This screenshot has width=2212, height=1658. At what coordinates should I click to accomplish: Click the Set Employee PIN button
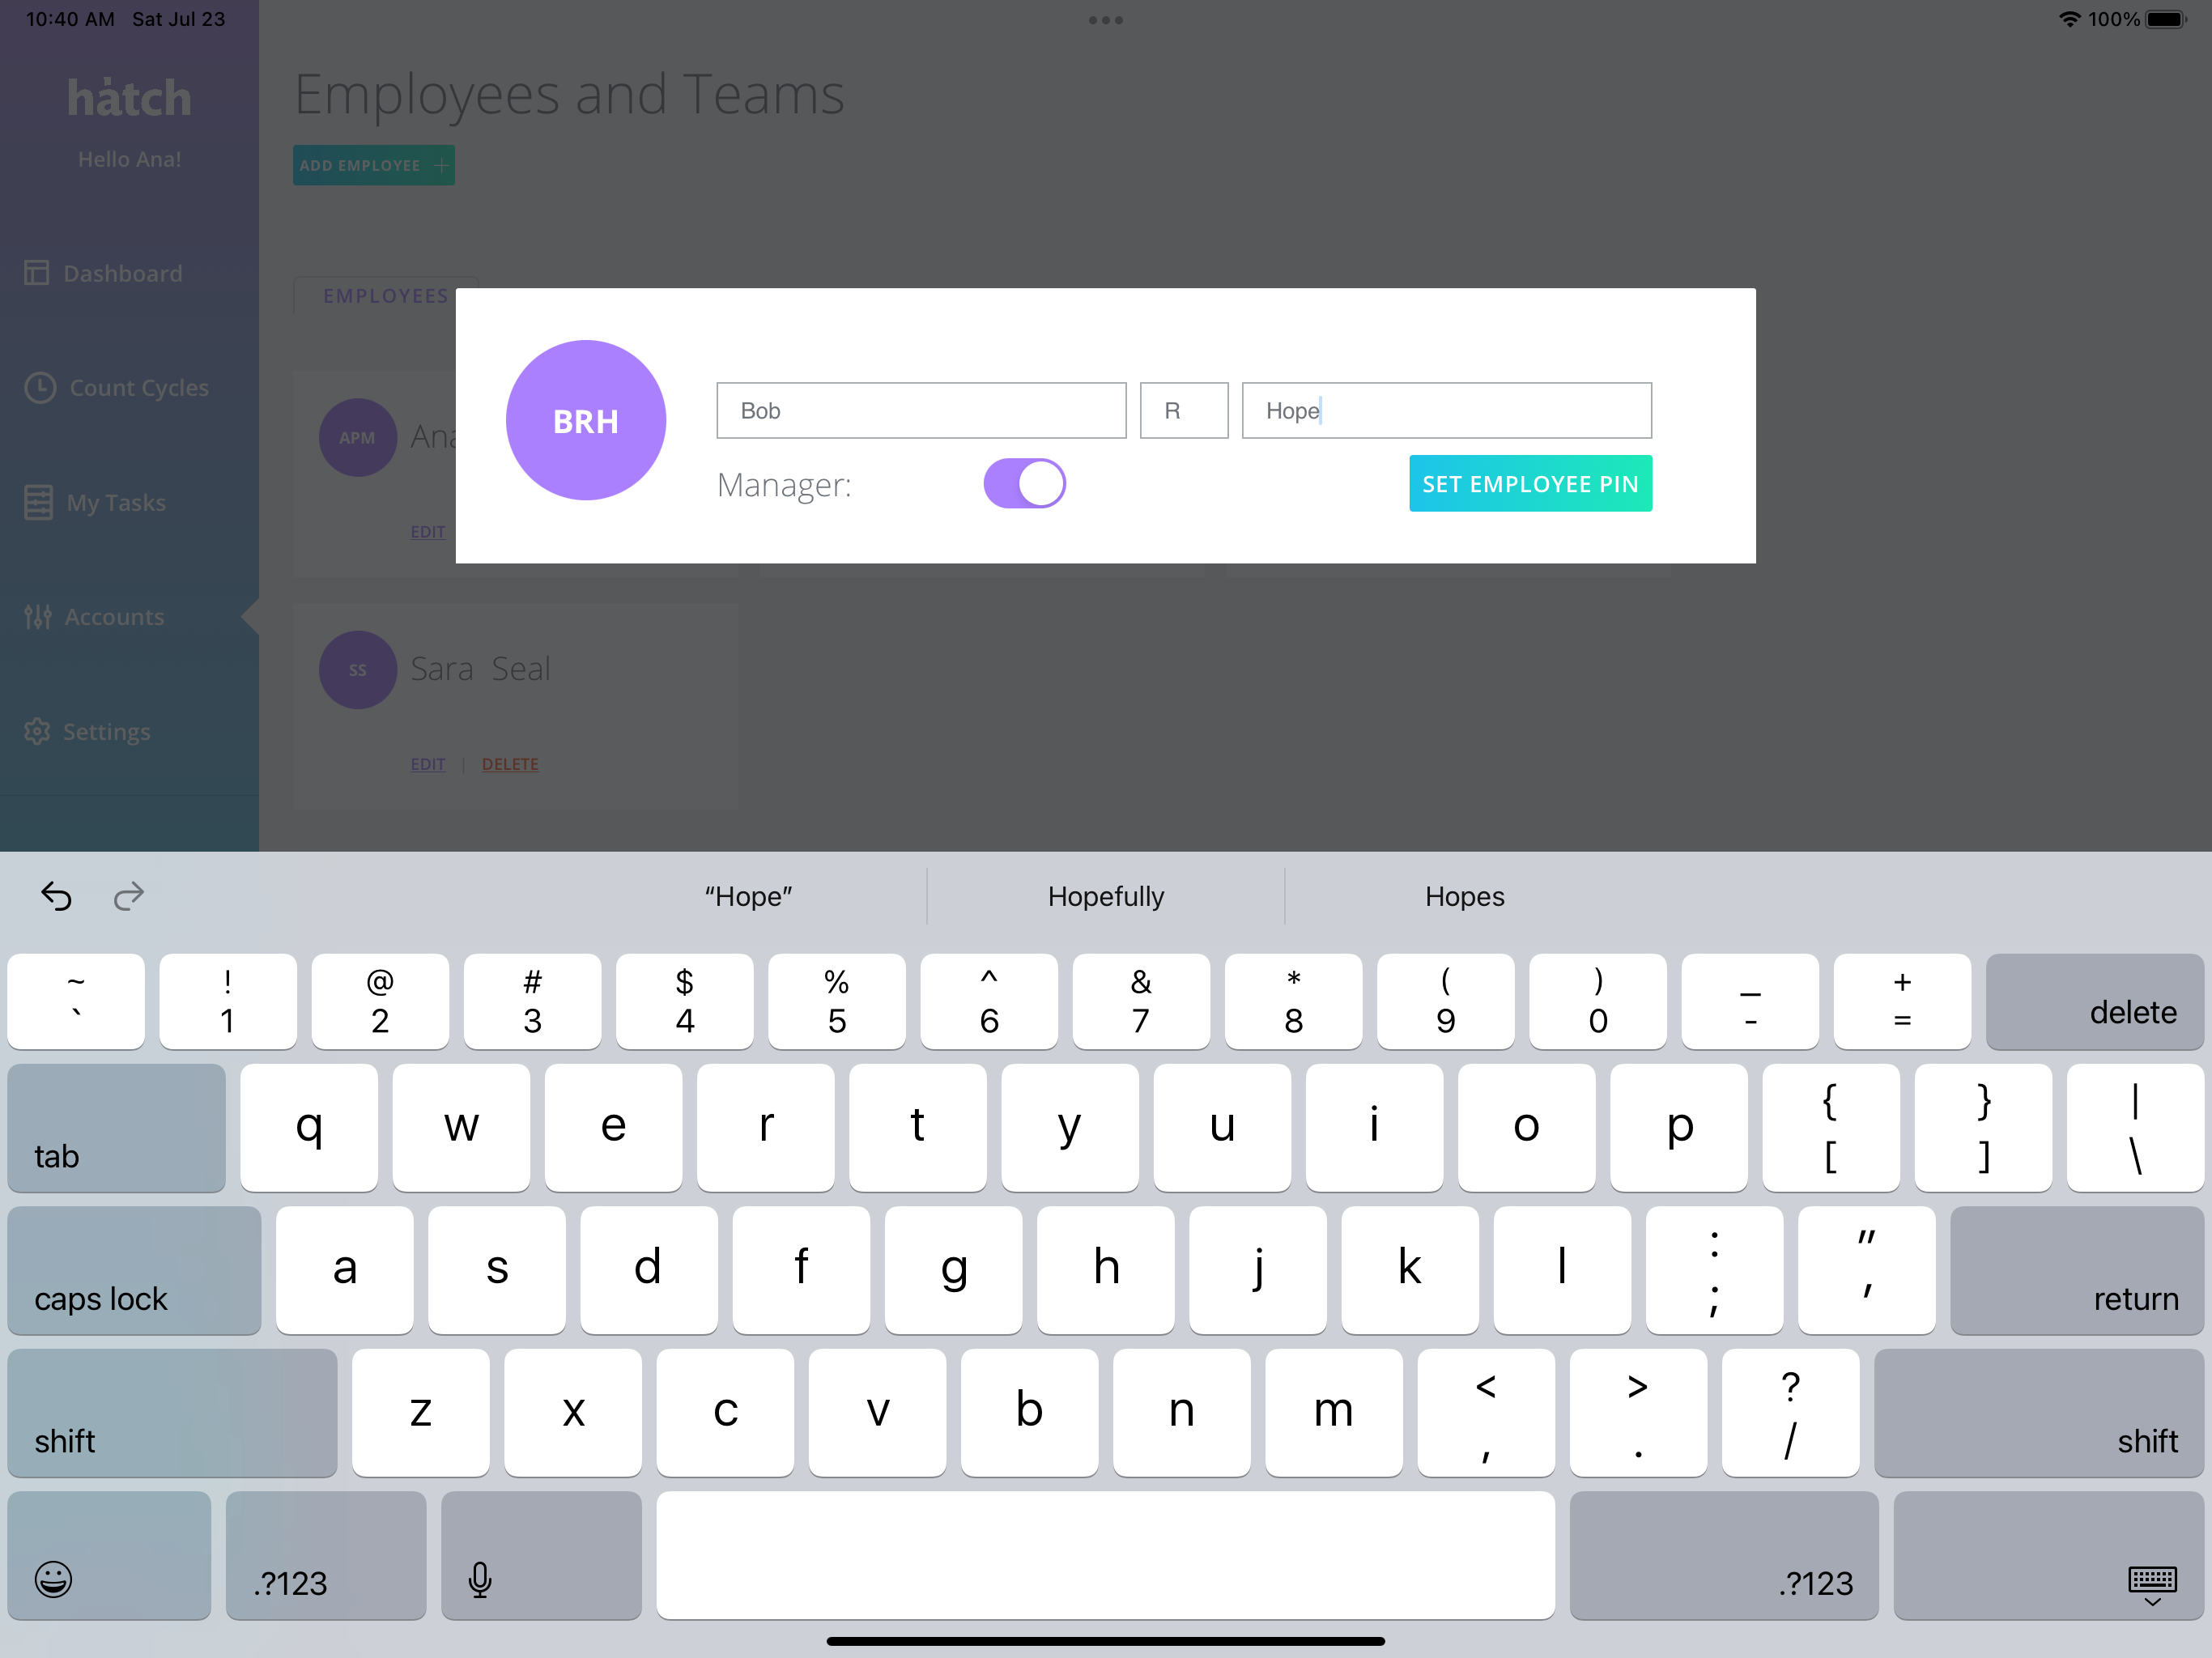point(1530,484)
